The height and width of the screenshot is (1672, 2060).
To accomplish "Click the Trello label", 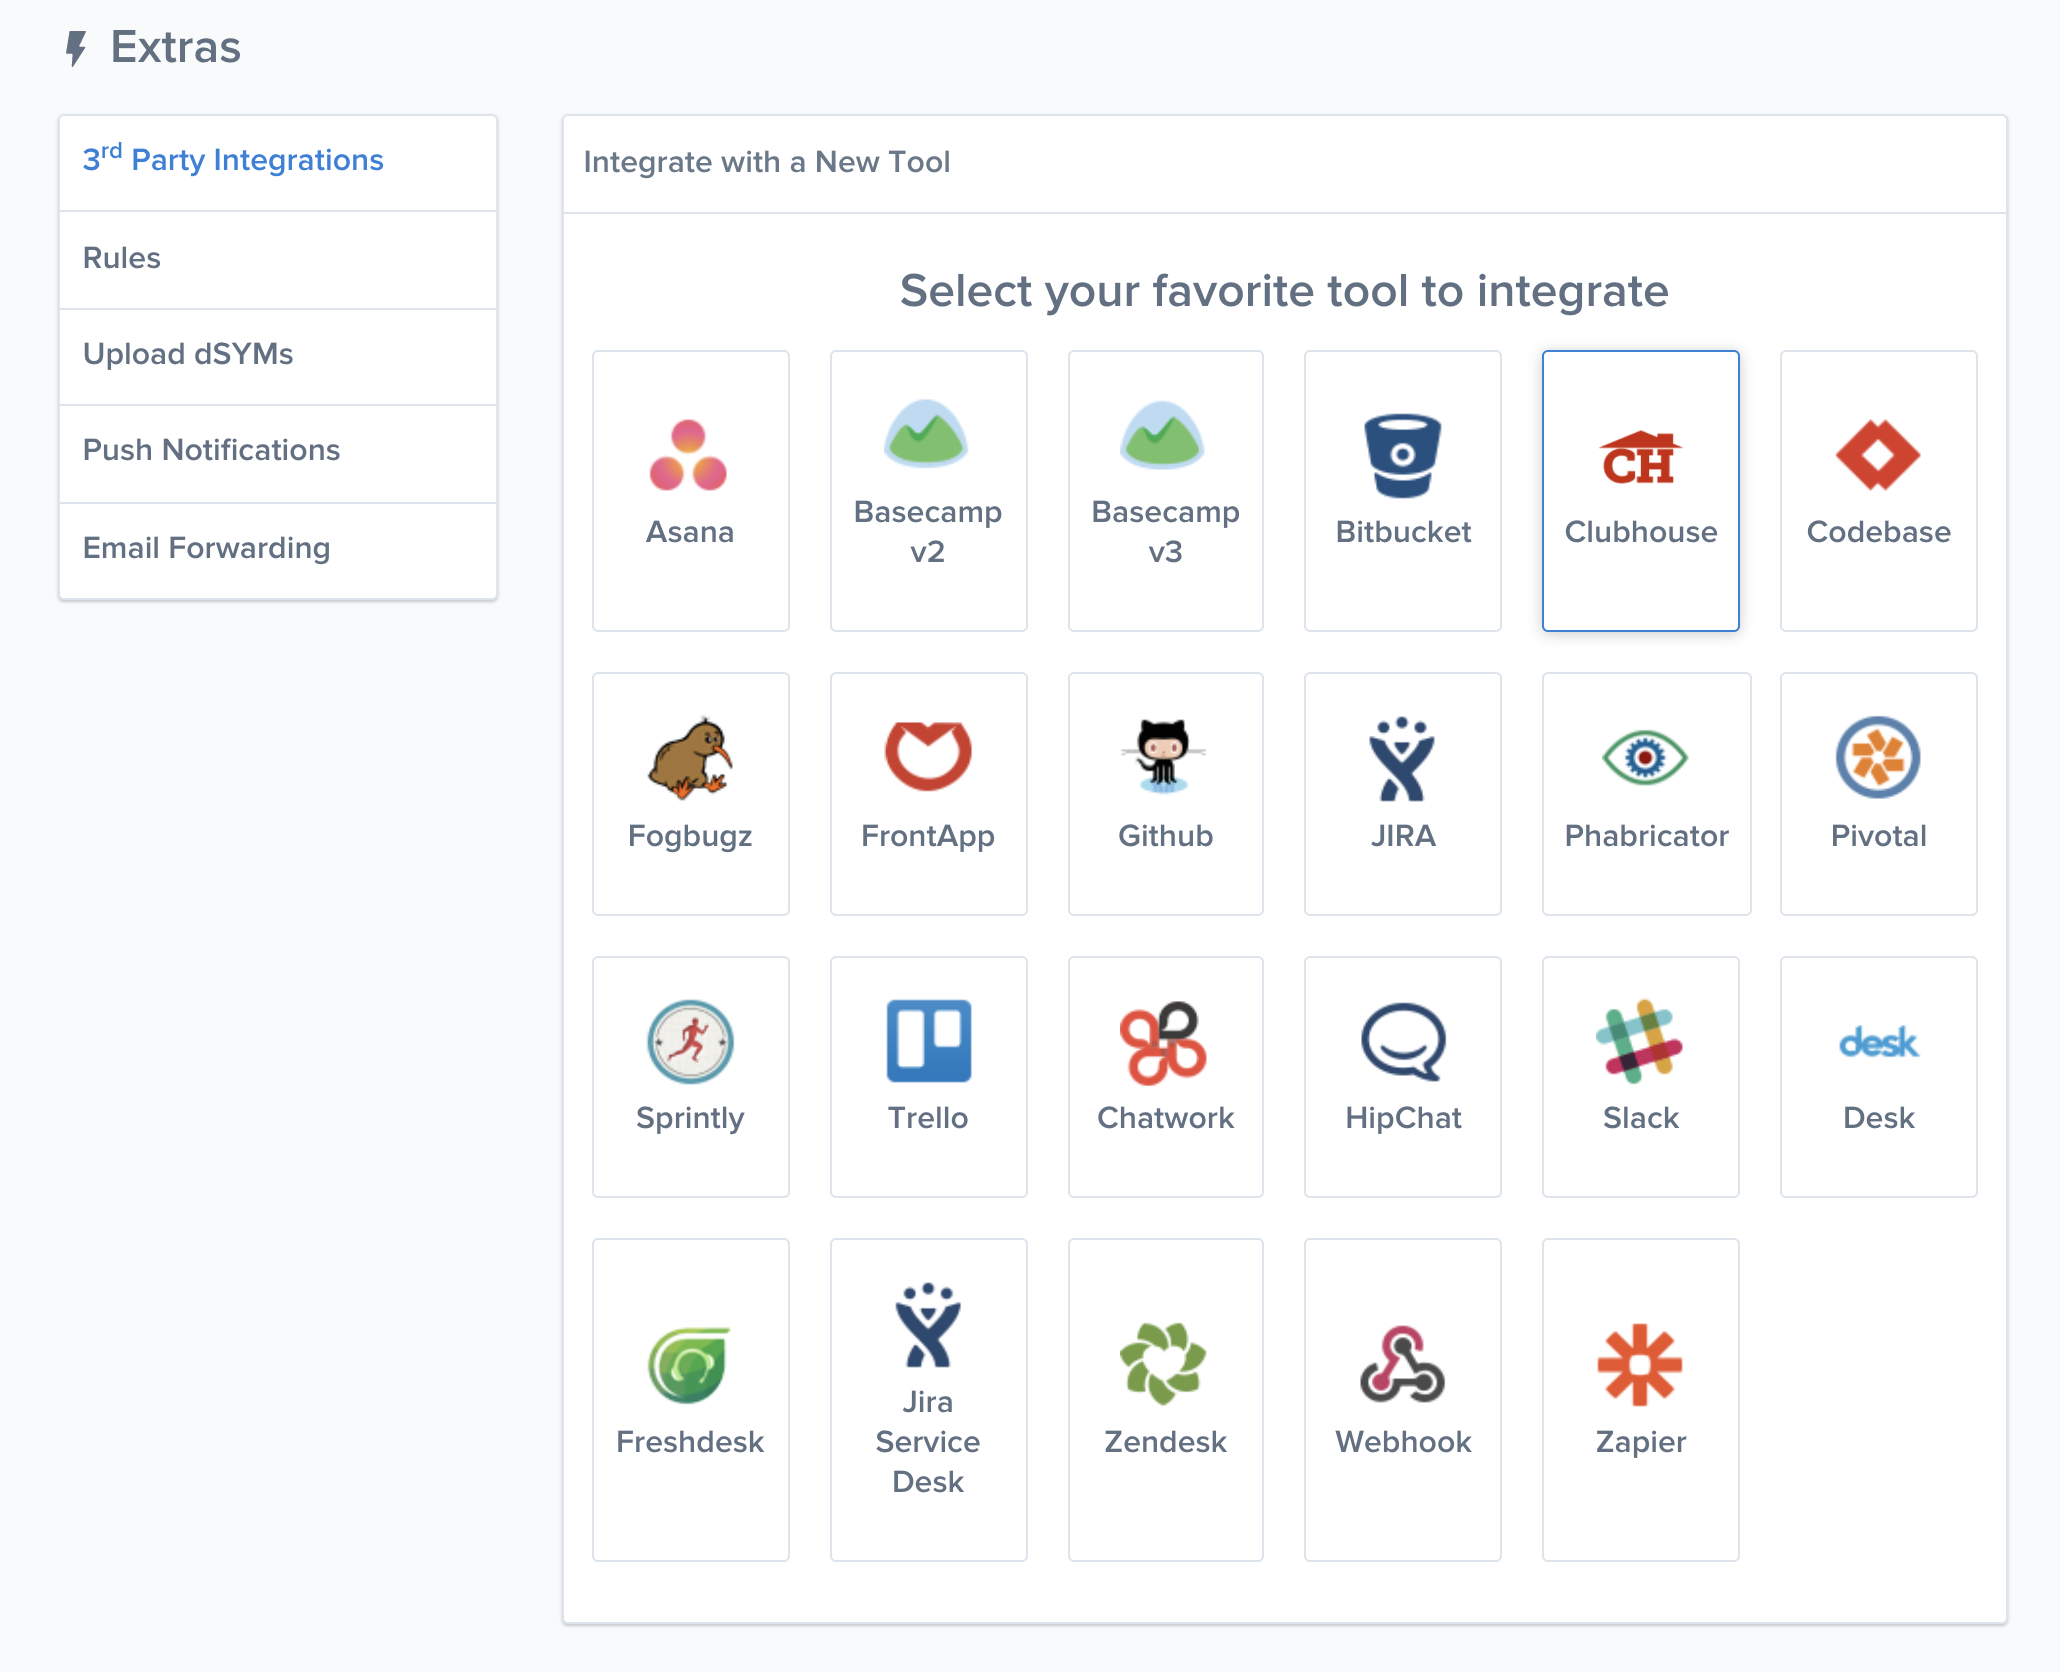I will coord(927,1118).
